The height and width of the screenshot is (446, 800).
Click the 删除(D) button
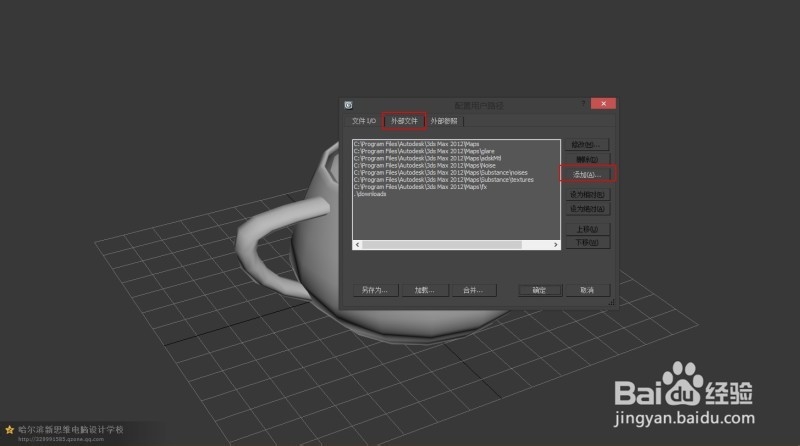tap(587, 160)
